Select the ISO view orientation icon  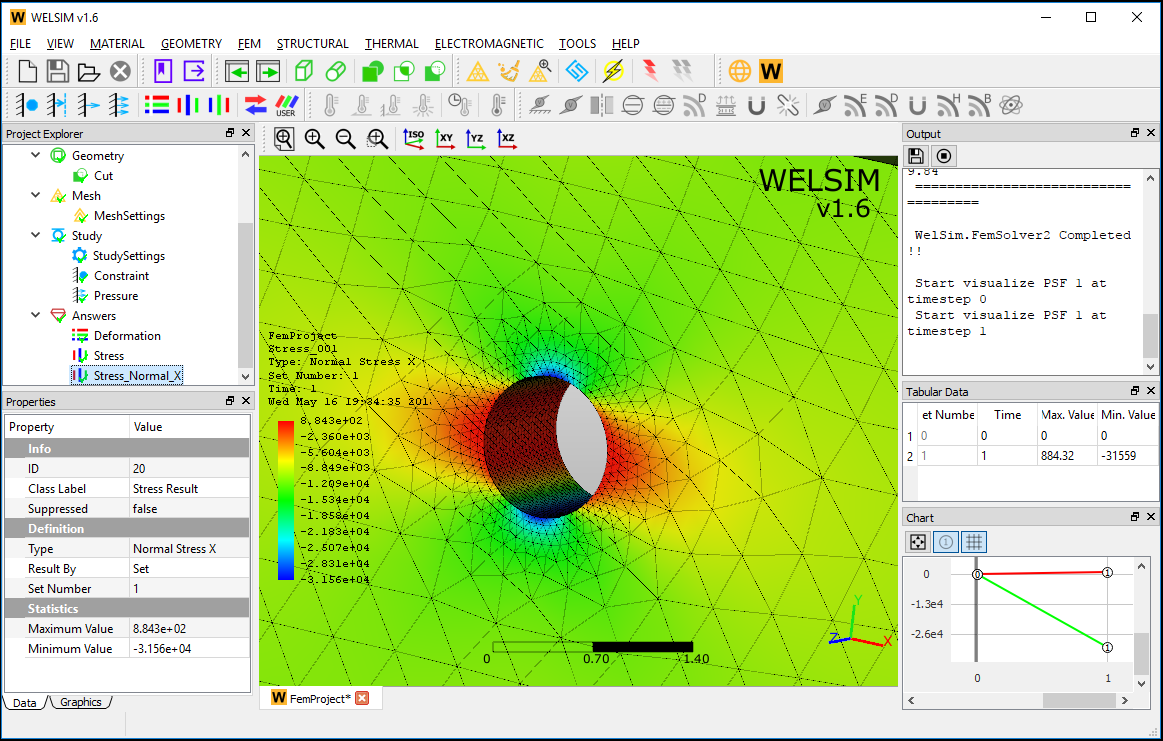point(414,139)
